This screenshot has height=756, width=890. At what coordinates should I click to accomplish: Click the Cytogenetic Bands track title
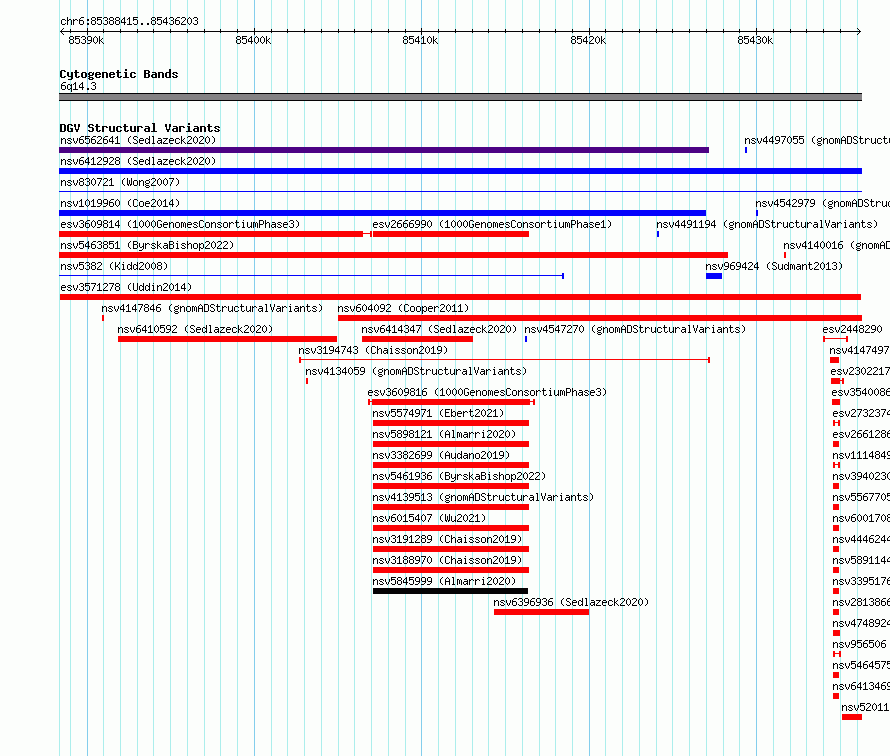119,74
